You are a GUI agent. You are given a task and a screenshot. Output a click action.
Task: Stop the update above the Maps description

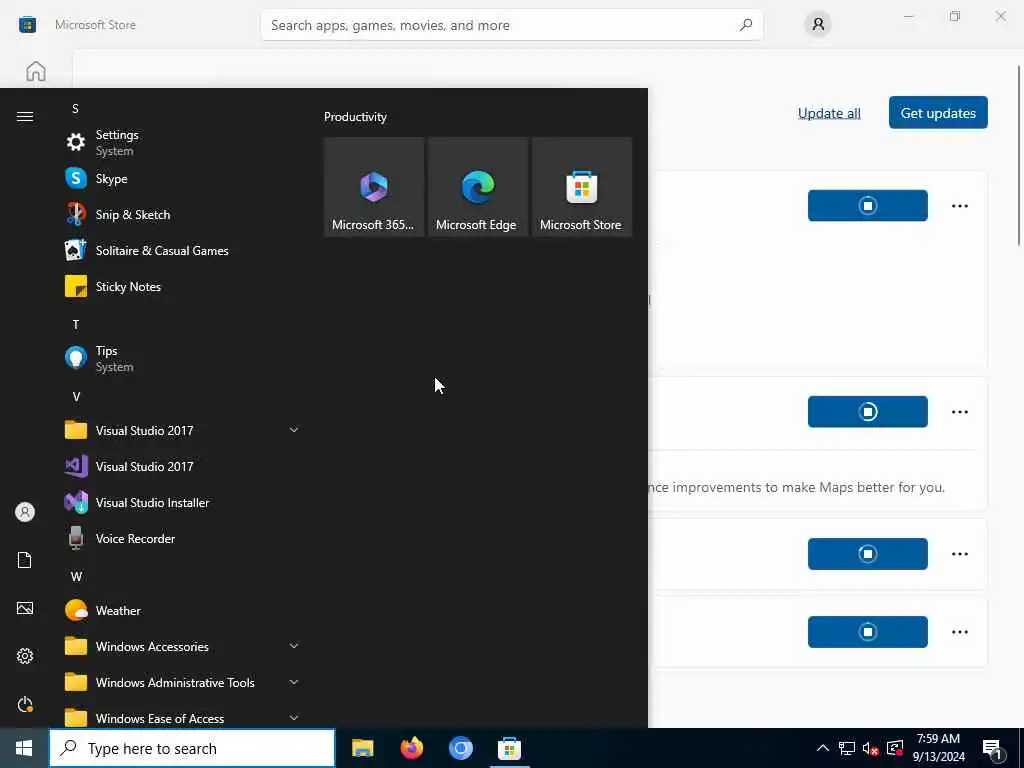click(867, 411)
